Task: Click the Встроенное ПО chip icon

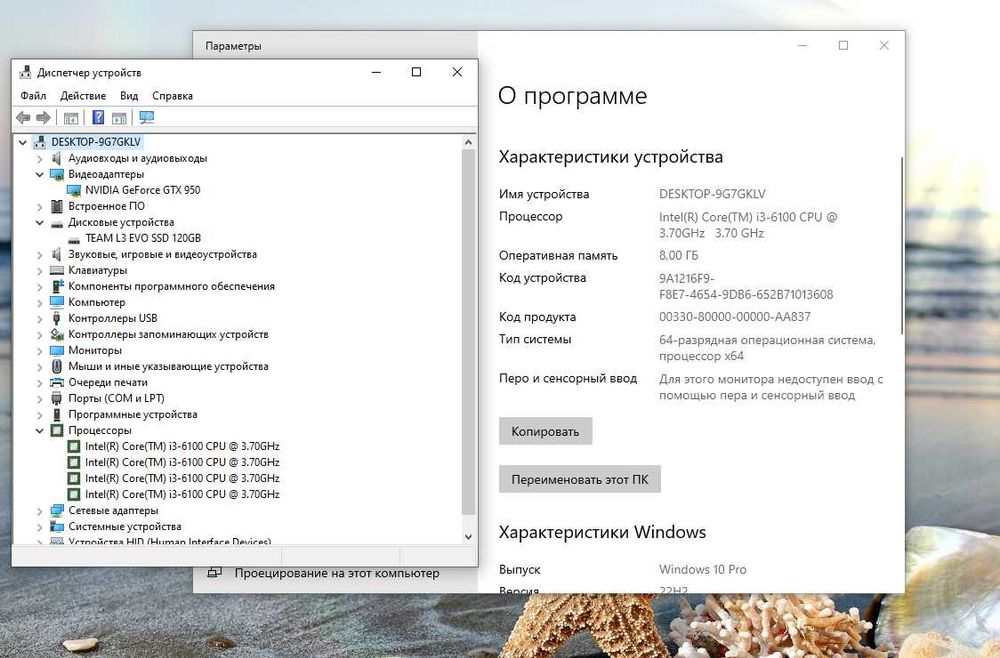Action: point(57,206)
